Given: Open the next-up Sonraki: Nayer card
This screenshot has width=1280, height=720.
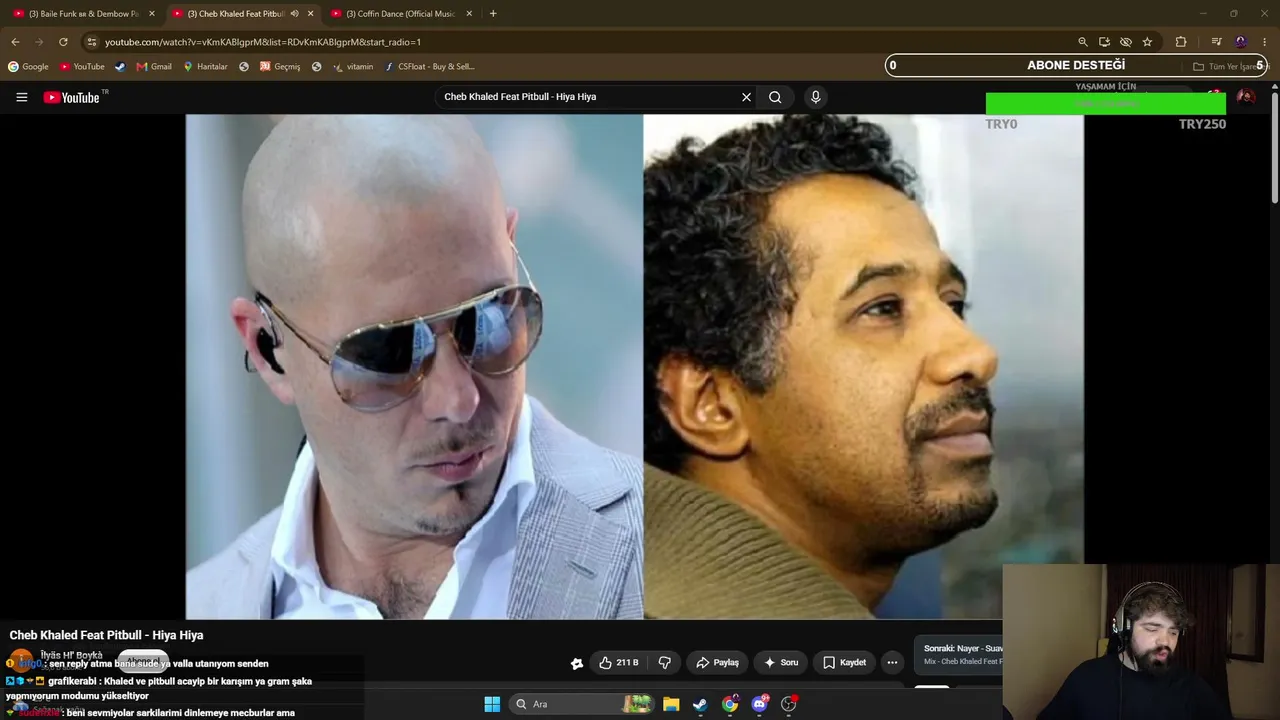Looking at the screenshot, I should coord(959,655).
